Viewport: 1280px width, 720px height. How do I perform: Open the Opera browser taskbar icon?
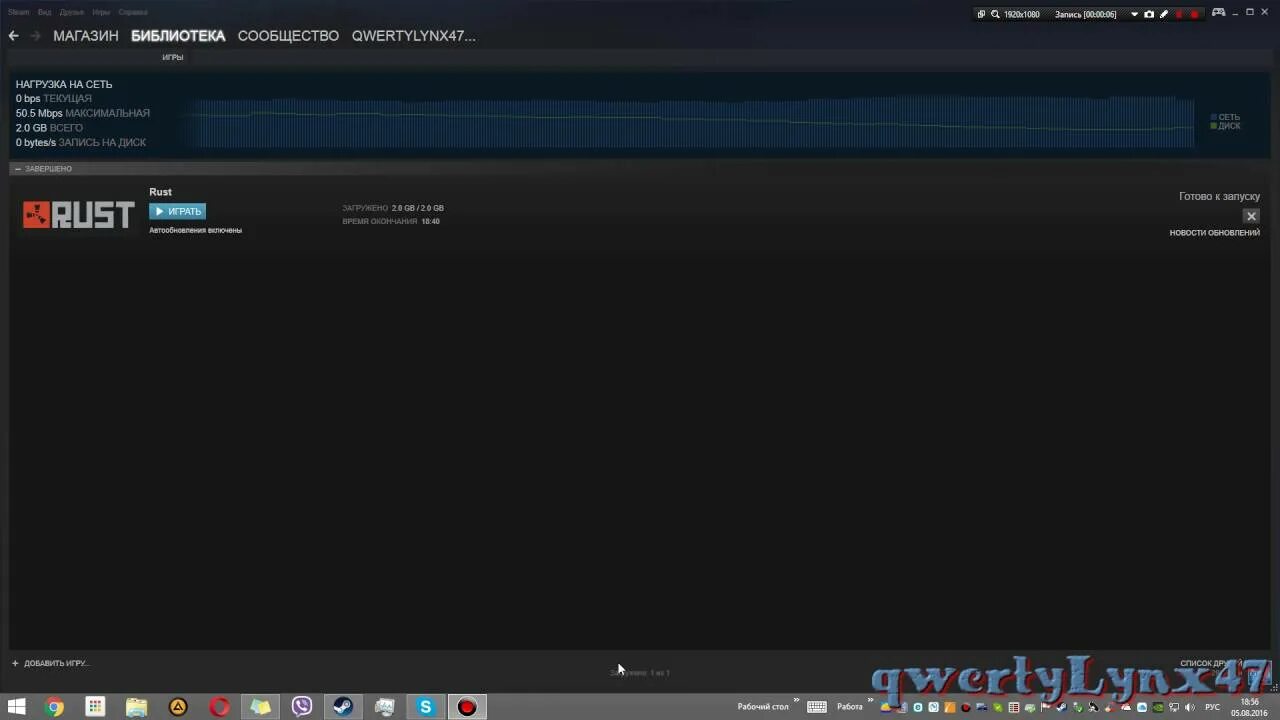pos(219,707)
